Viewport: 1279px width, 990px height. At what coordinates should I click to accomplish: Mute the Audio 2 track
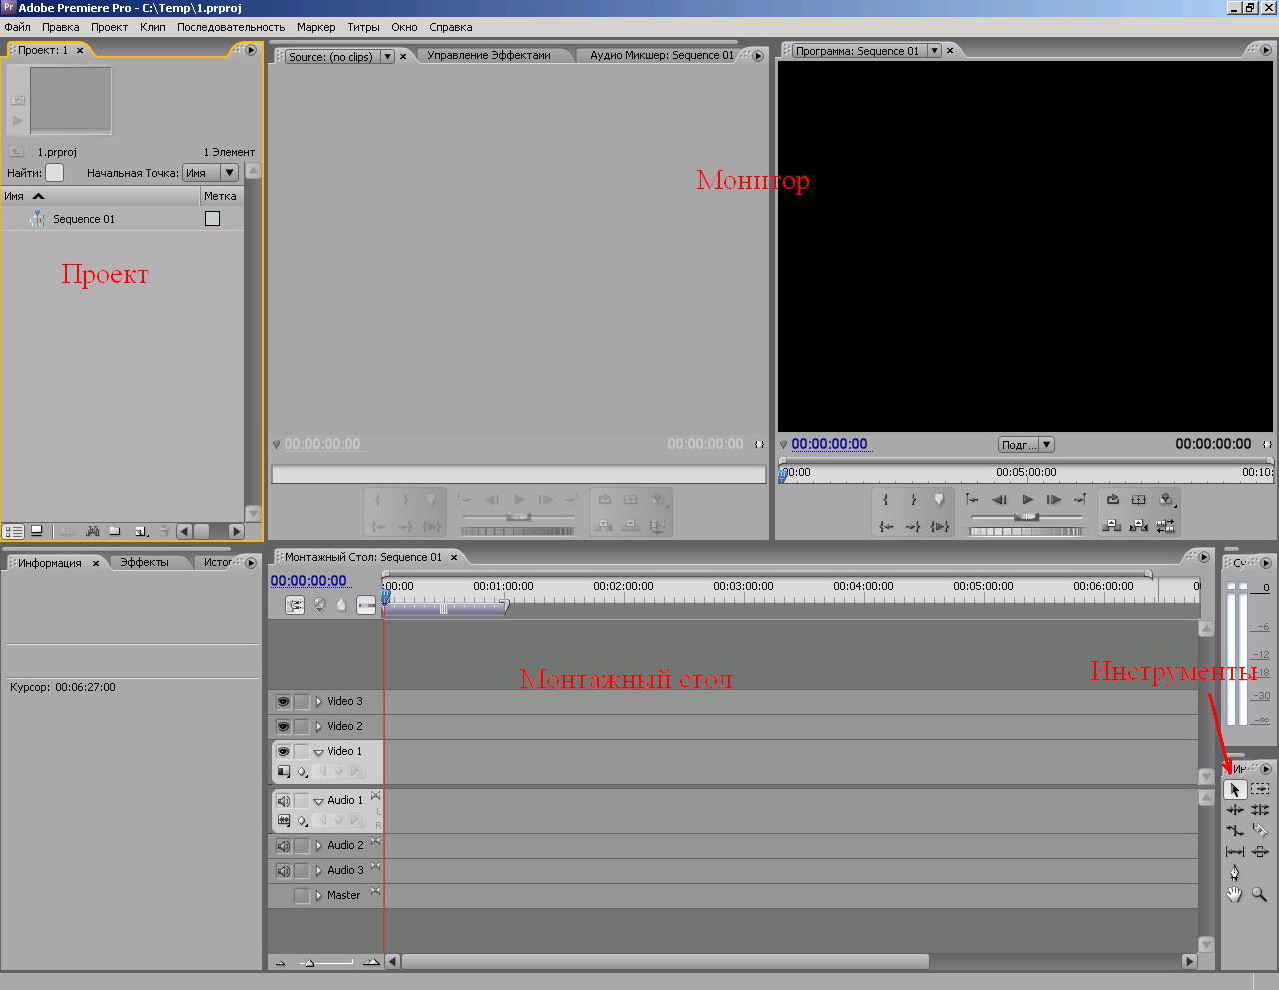point(283,846)
